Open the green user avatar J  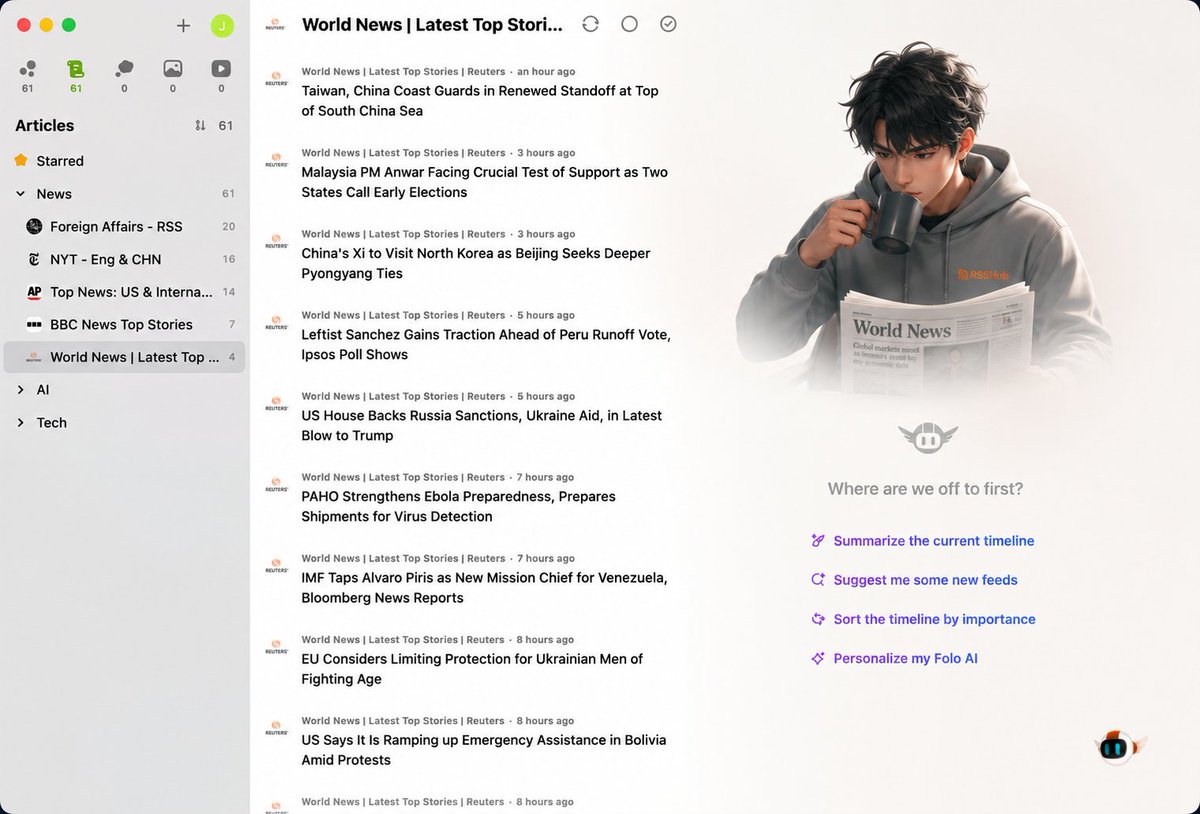[222, 26]
